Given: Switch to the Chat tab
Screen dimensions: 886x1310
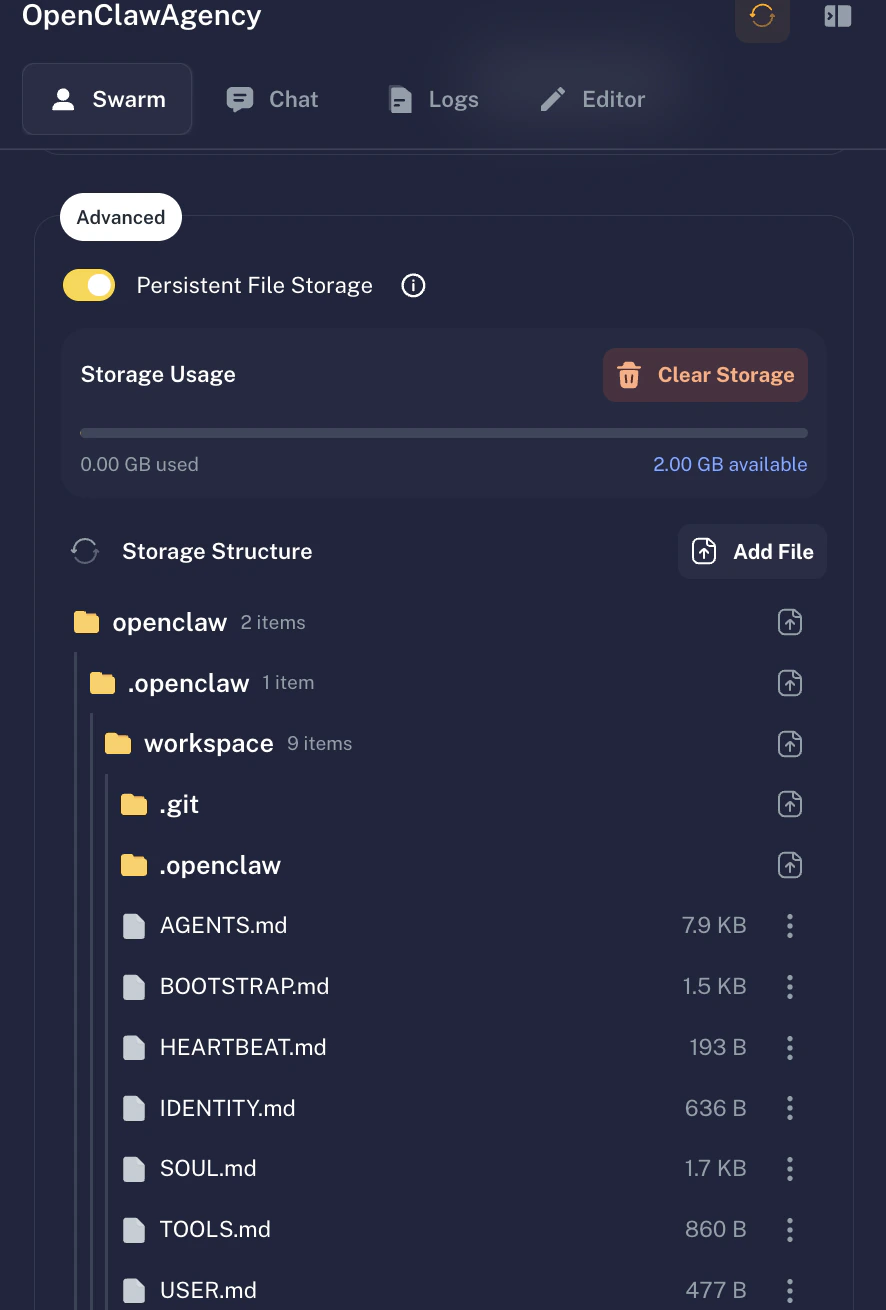Looking at the screenshot, I should (271, 99).
